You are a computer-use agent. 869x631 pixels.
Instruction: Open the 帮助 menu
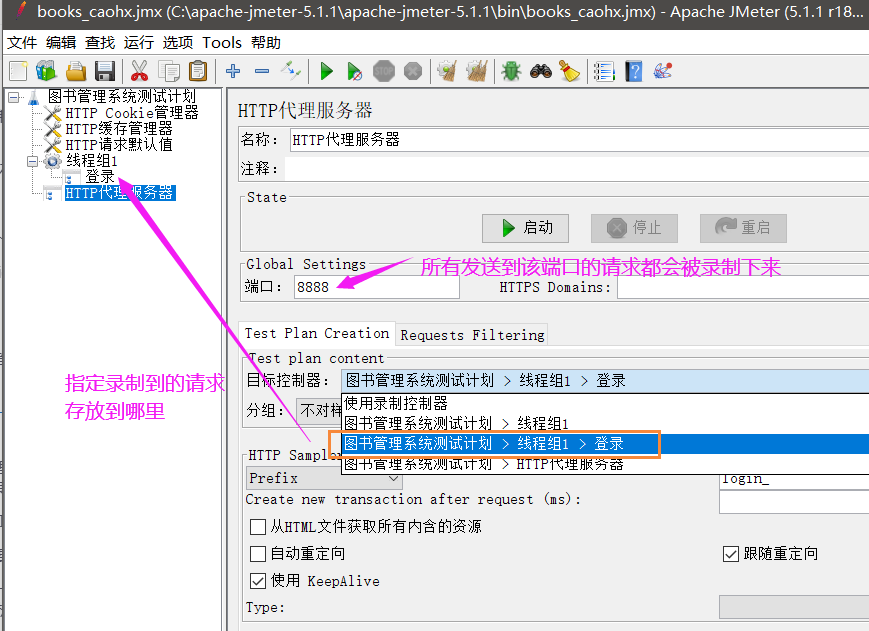[266, 43]
